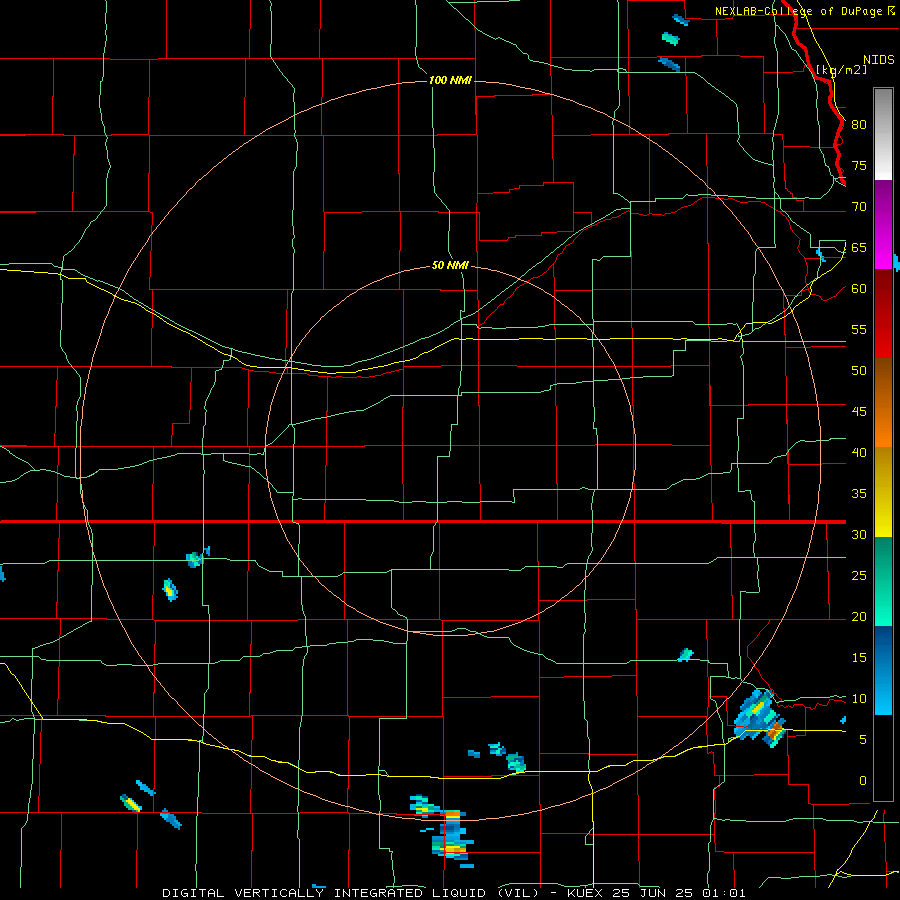The image size is (900, 900).
Task: Click the "[kg/m2]" units label
Action: click(x=841, y=70)
